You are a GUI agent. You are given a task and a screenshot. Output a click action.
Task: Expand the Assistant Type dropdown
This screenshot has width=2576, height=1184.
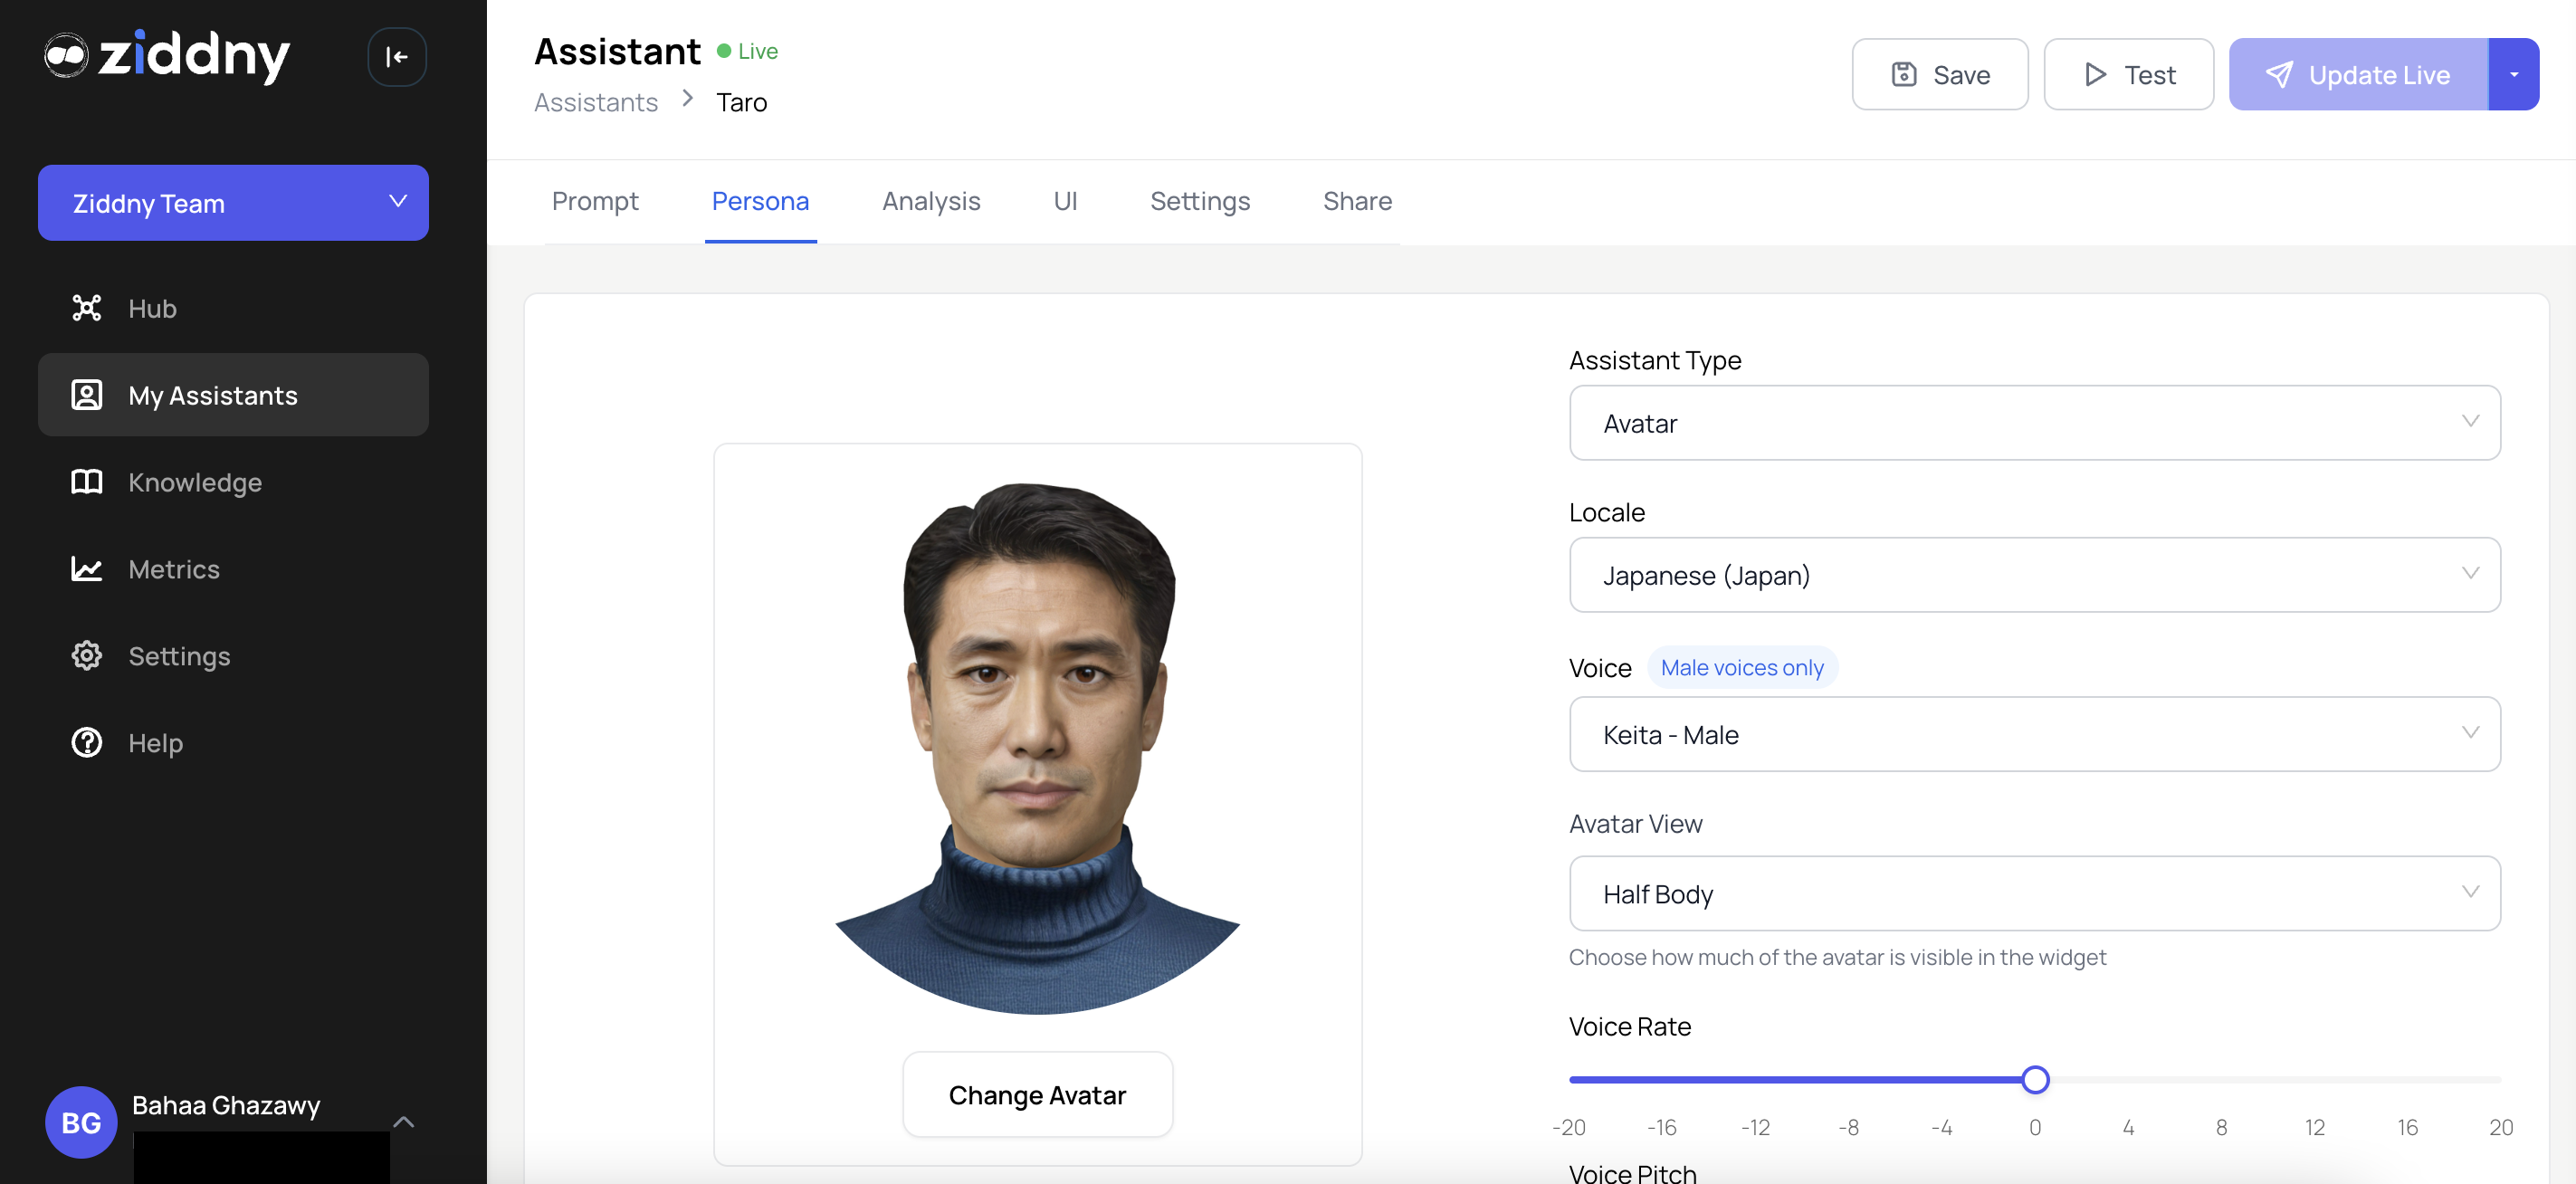click(x=2034, y=423)
